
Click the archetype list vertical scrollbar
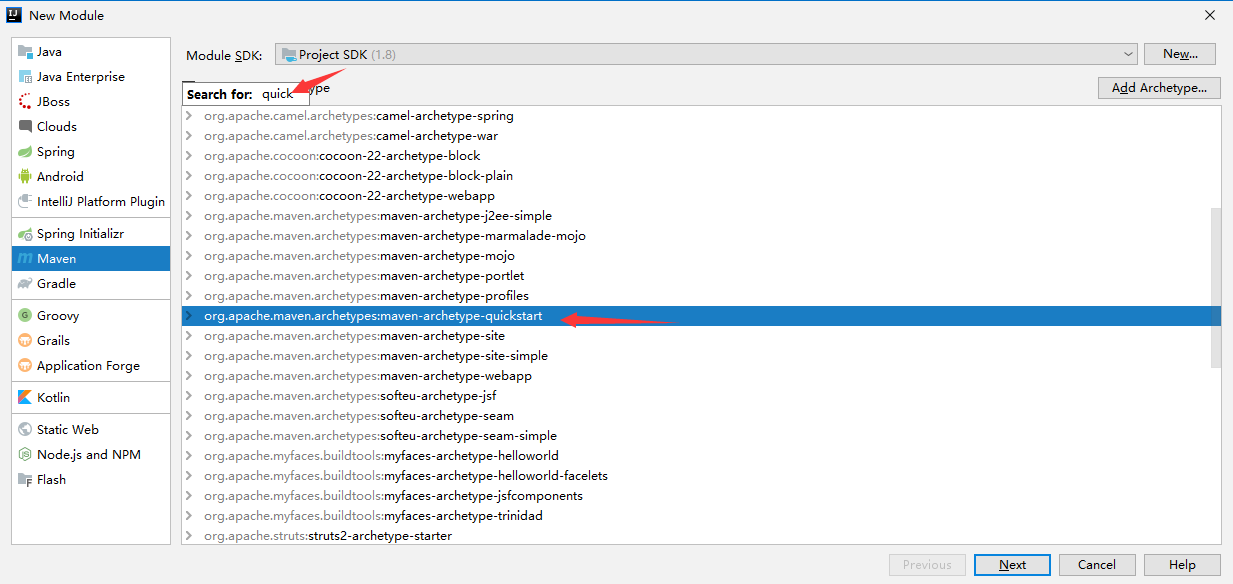click(x=1215, y=287)
